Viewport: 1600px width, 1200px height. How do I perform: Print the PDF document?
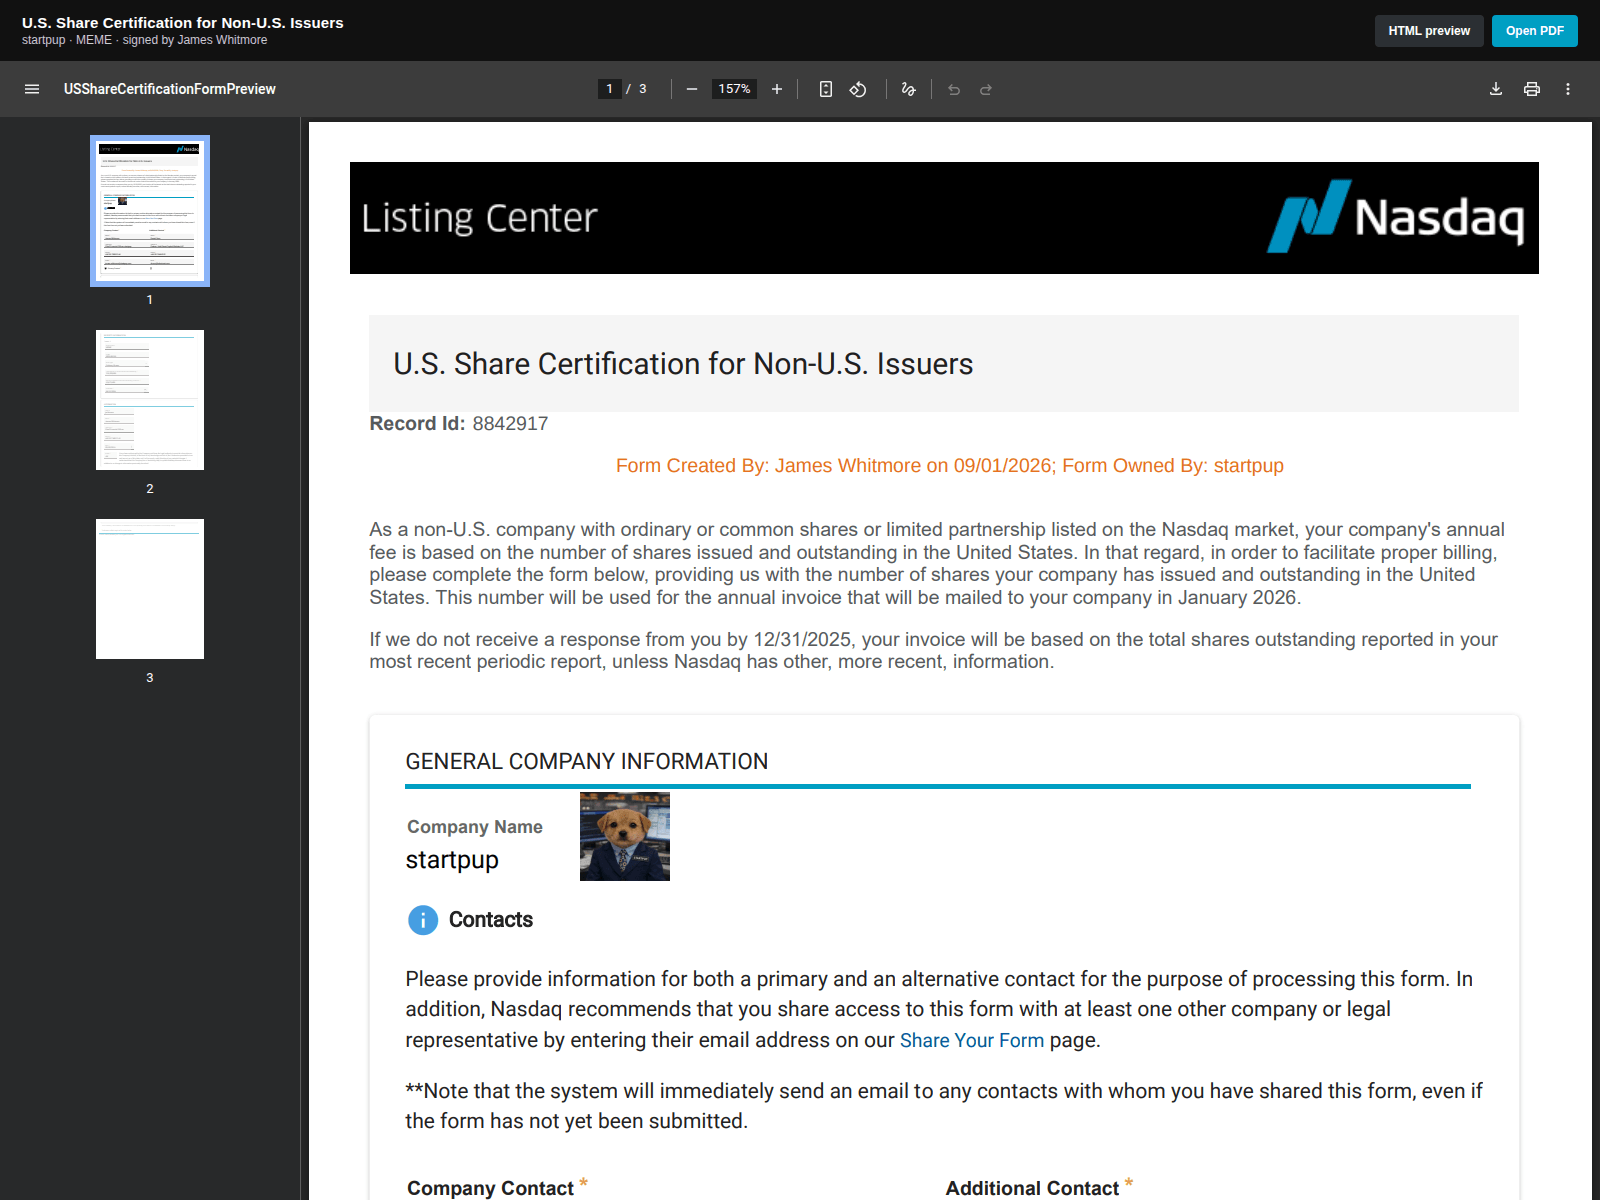(1532, 89)
